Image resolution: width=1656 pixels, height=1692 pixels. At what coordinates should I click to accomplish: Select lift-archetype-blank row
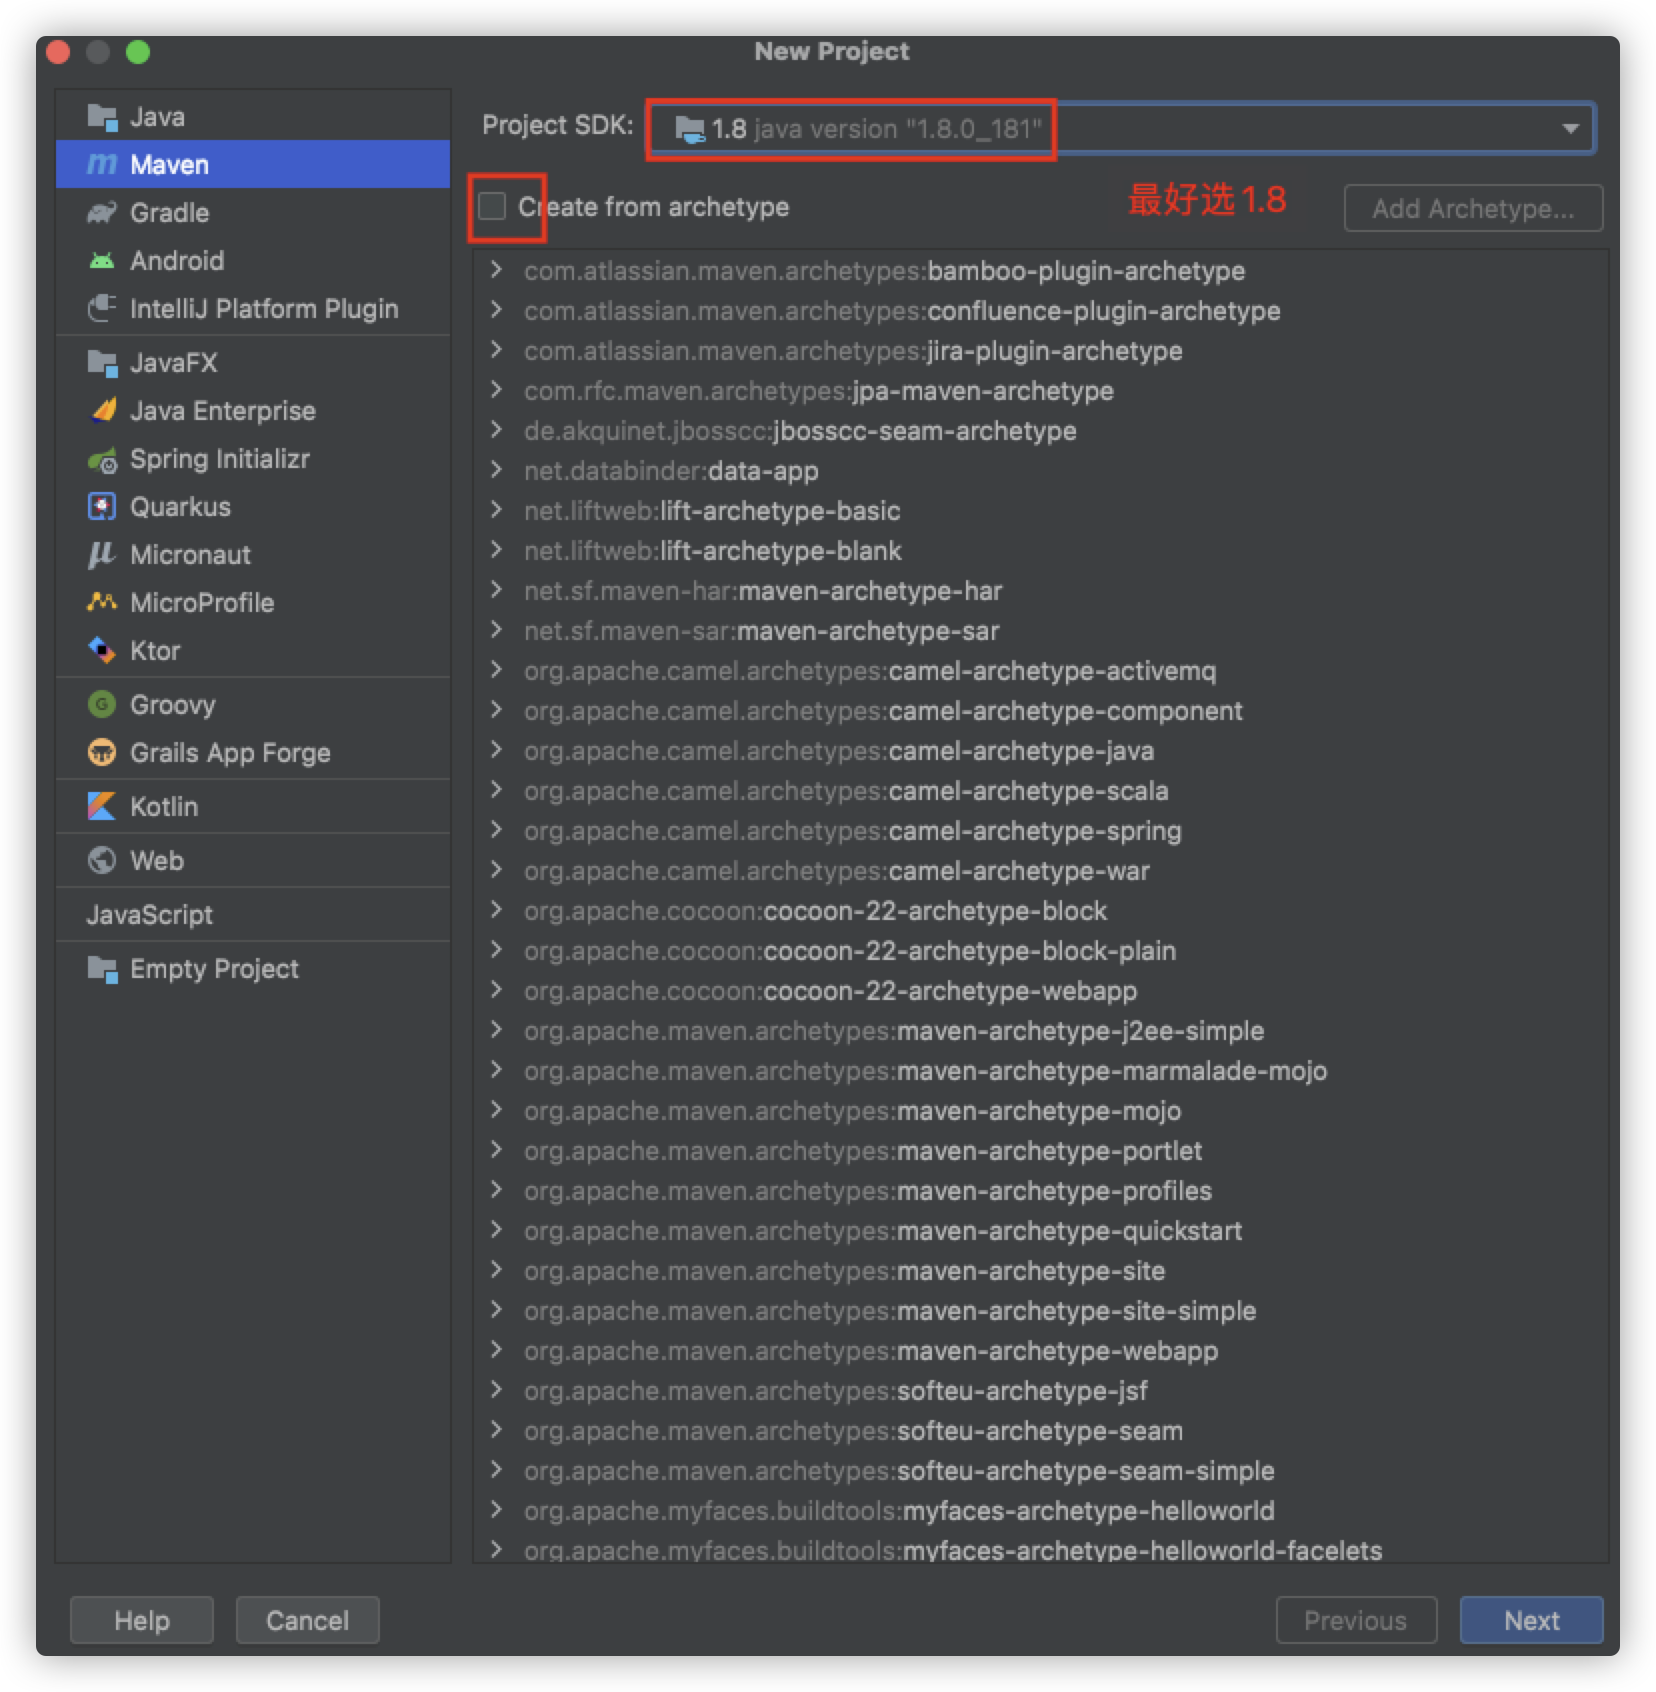coord(1040,551)
